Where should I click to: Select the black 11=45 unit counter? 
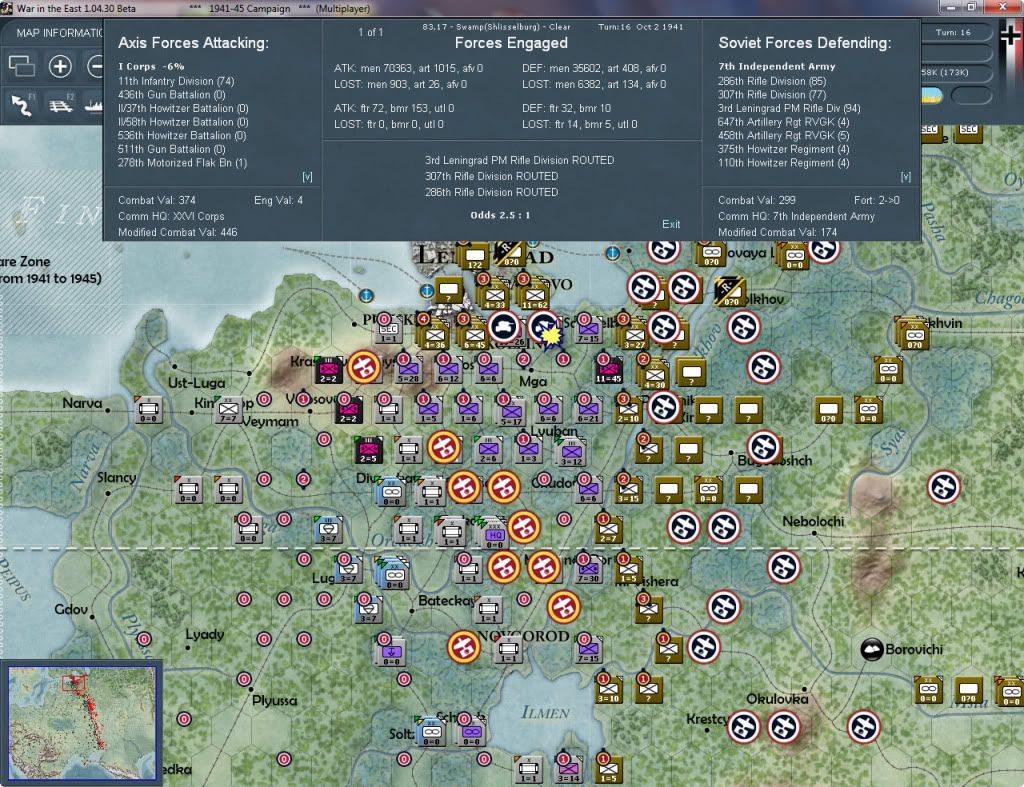[x=609, y=371]
